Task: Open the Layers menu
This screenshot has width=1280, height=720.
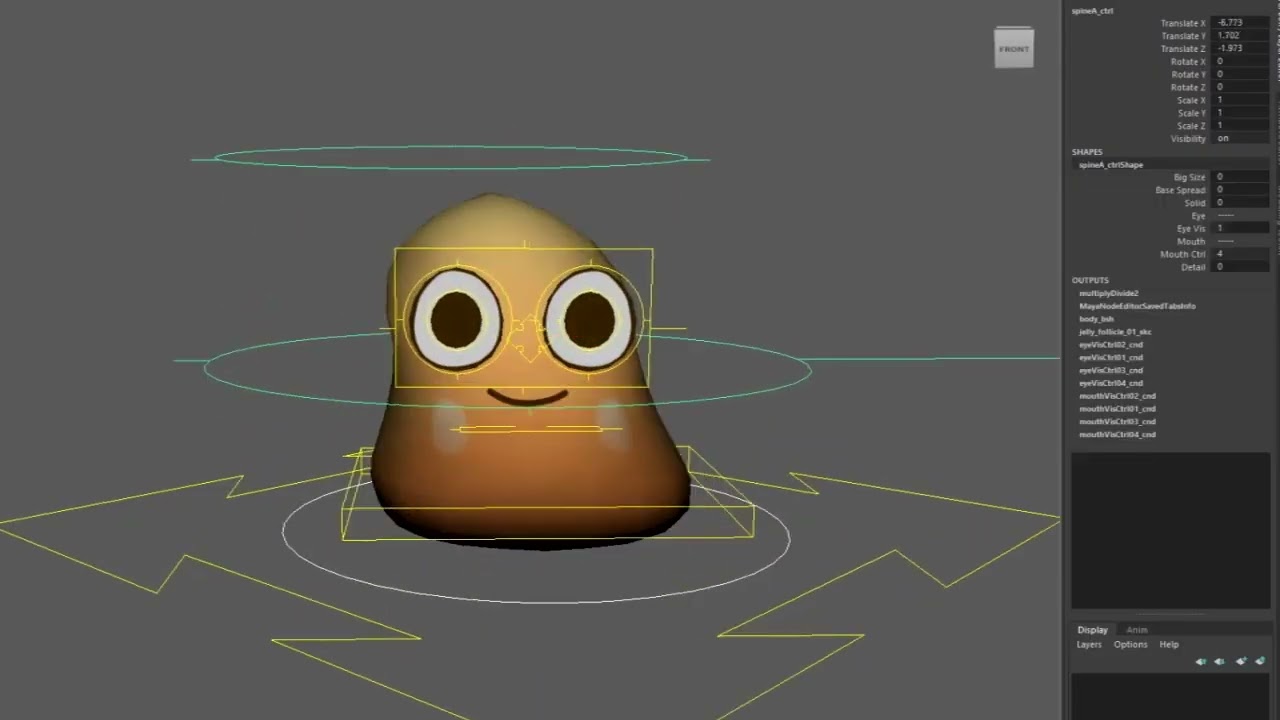Action: [x=1089, y=645]
